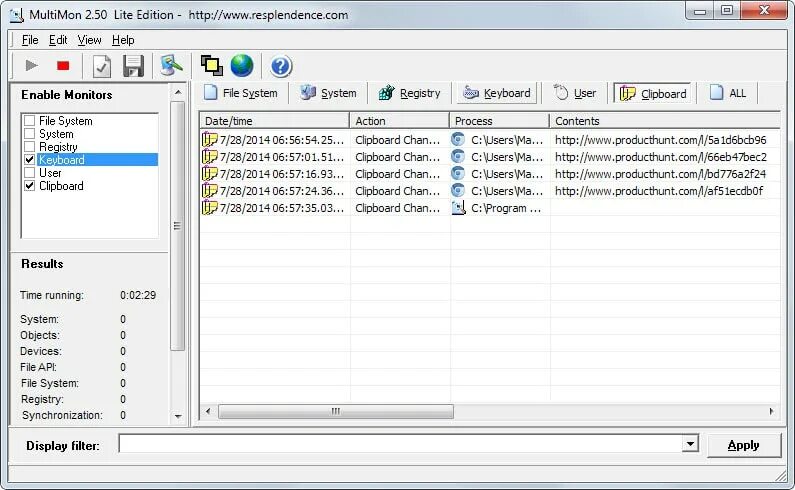Click clipboard icon of 06:57:35 row
Image resolution: width=795 pixels, height=490 pixels.
pos(209,208)
